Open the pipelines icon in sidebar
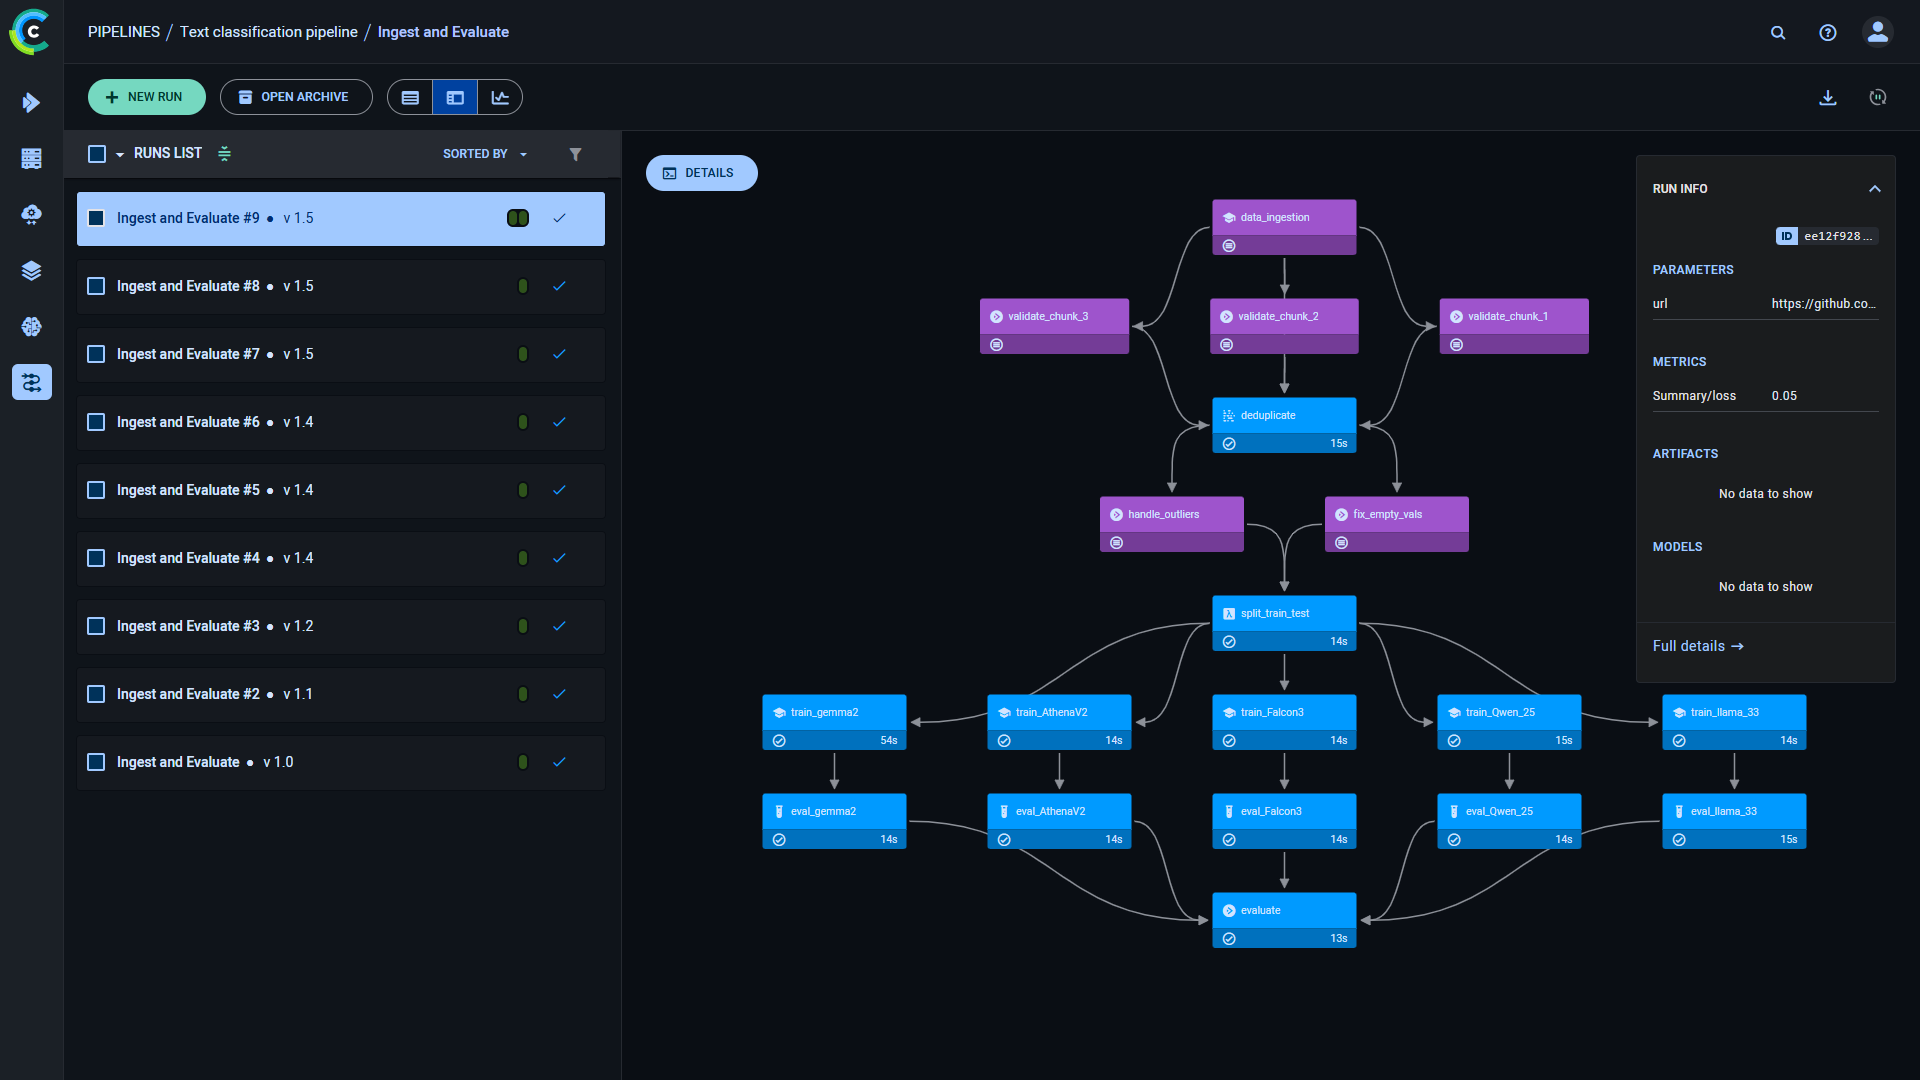 [31, 382]
